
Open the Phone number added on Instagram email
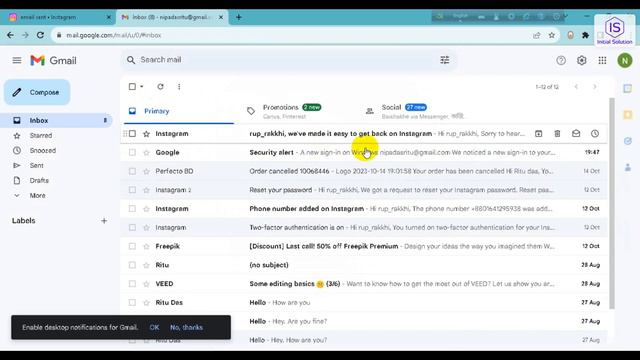pyautogui.click(x=364, y=209)
